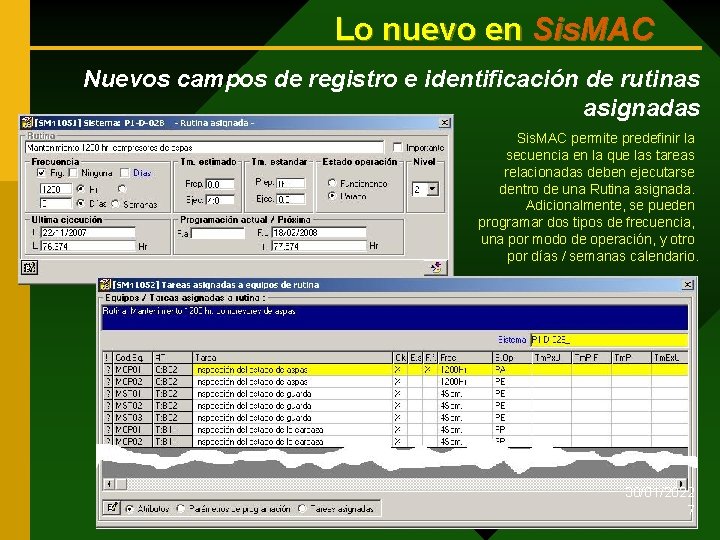
Task: Click the days frequency field below 1200
Action: [56, 203]
